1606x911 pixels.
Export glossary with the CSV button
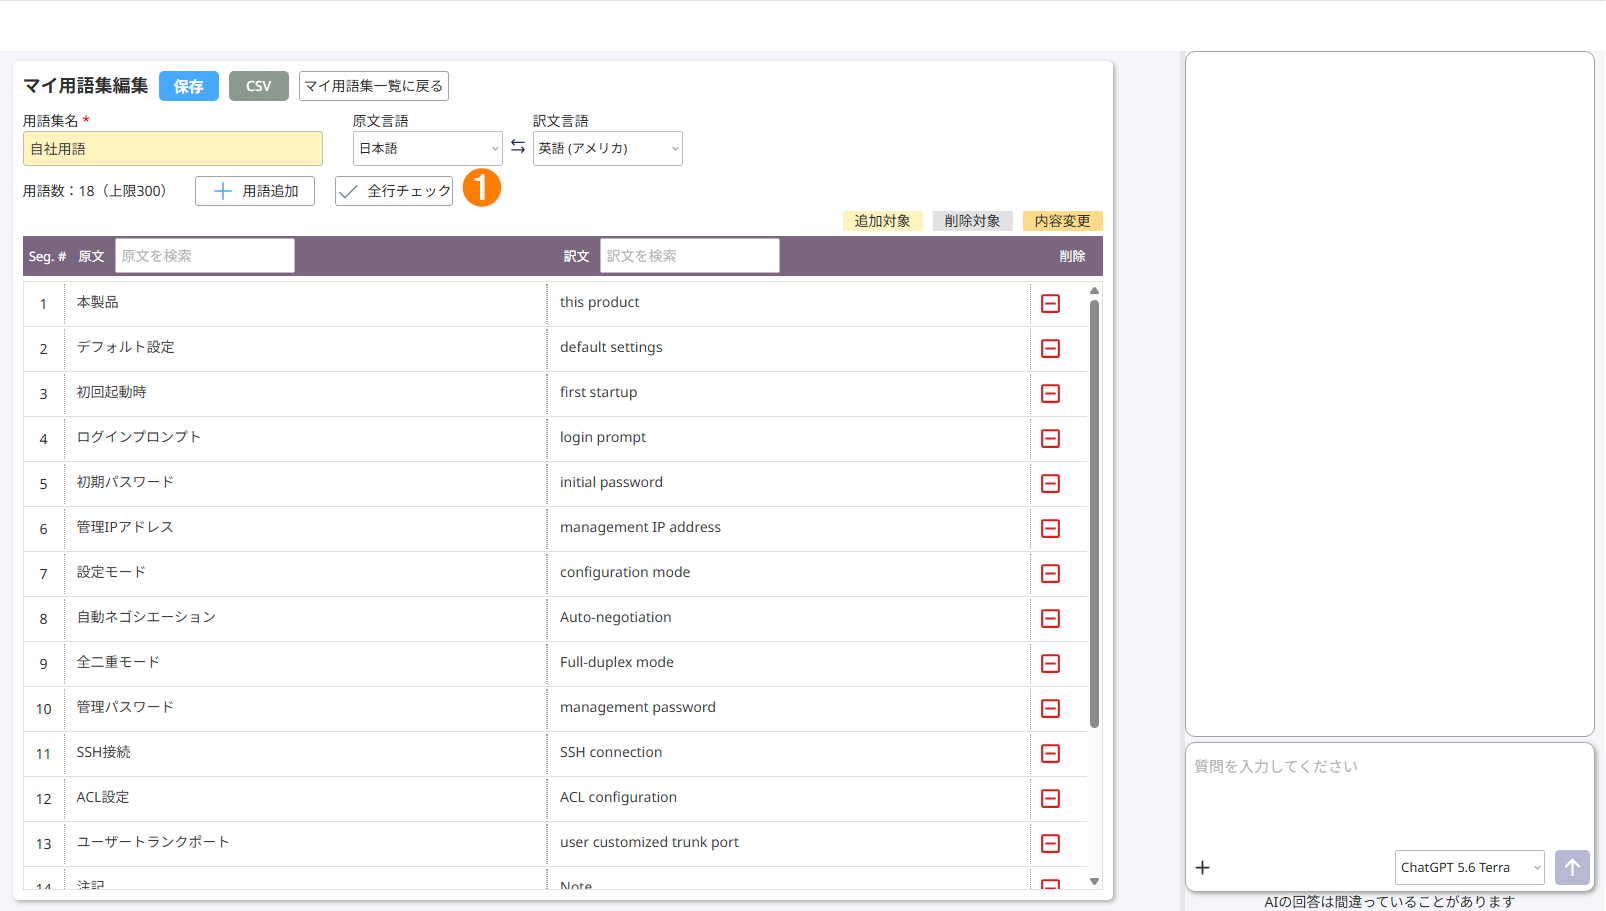[258, 86]
